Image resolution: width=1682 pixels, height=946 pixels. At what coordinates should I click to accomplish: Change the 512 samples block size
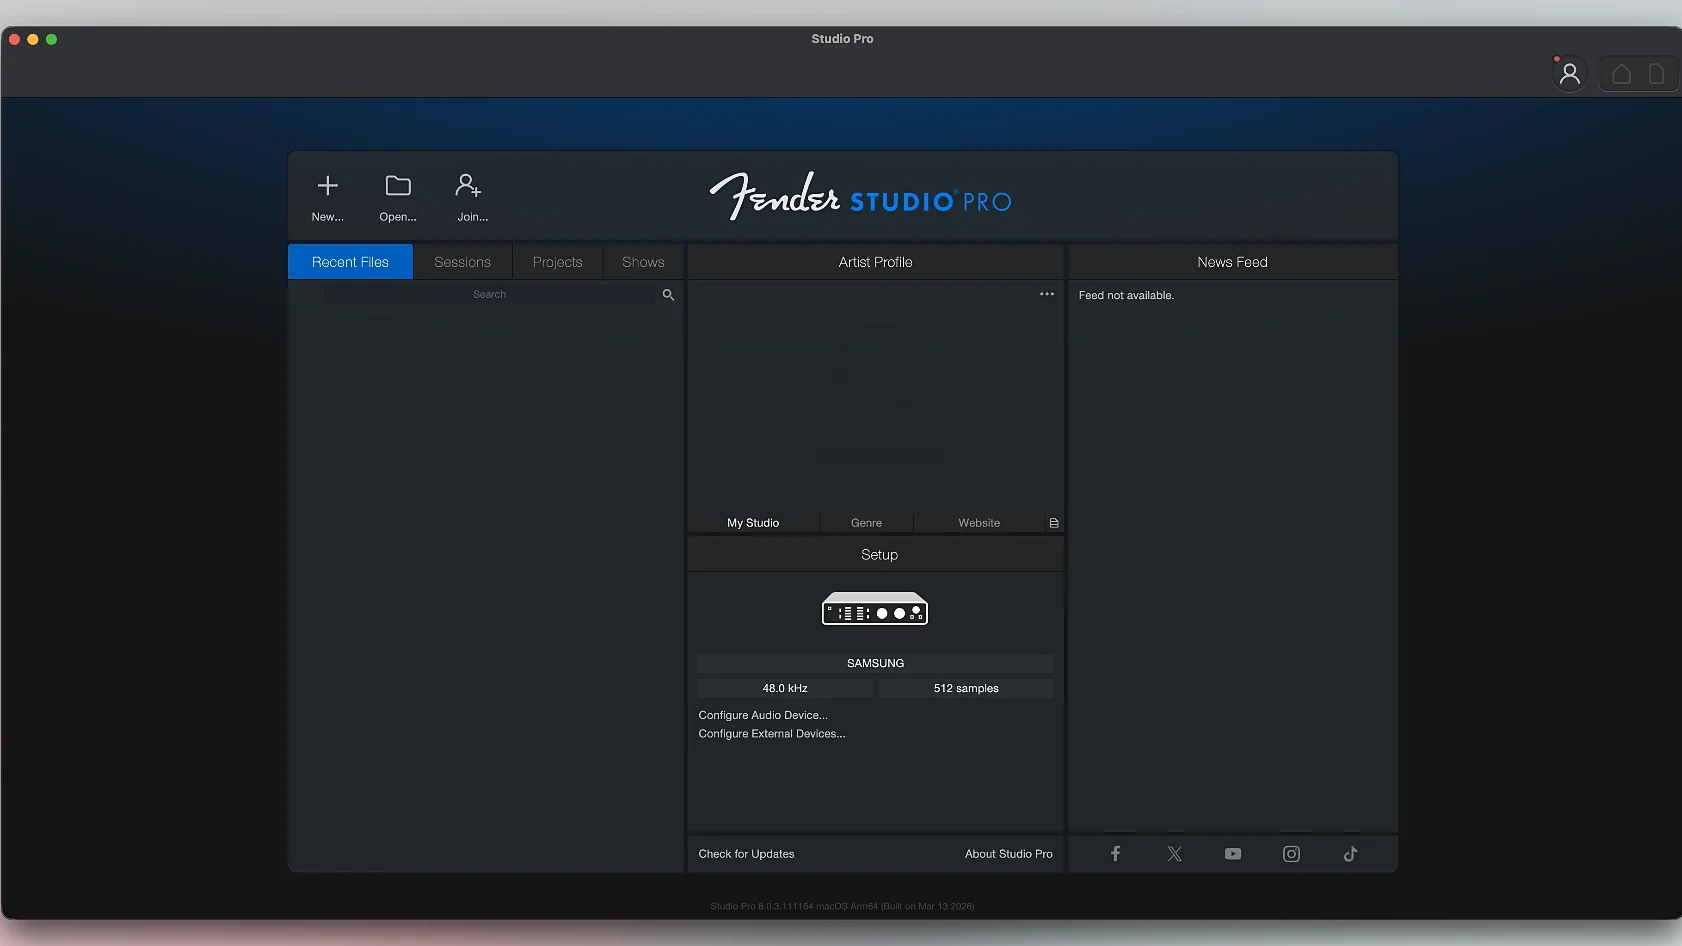click(x=966, y=688)
